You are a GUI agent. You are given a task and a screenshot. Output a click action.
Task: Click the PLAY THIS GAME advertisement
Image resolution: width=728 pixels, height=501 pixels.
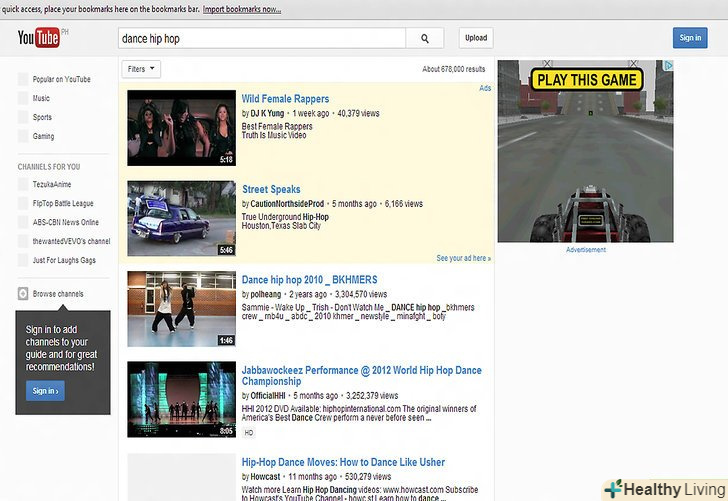585,151
